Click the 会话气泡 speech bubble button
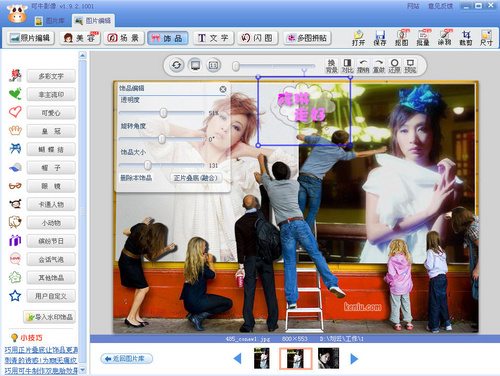Screen dimensions: 500x376 tap(51, 259)
